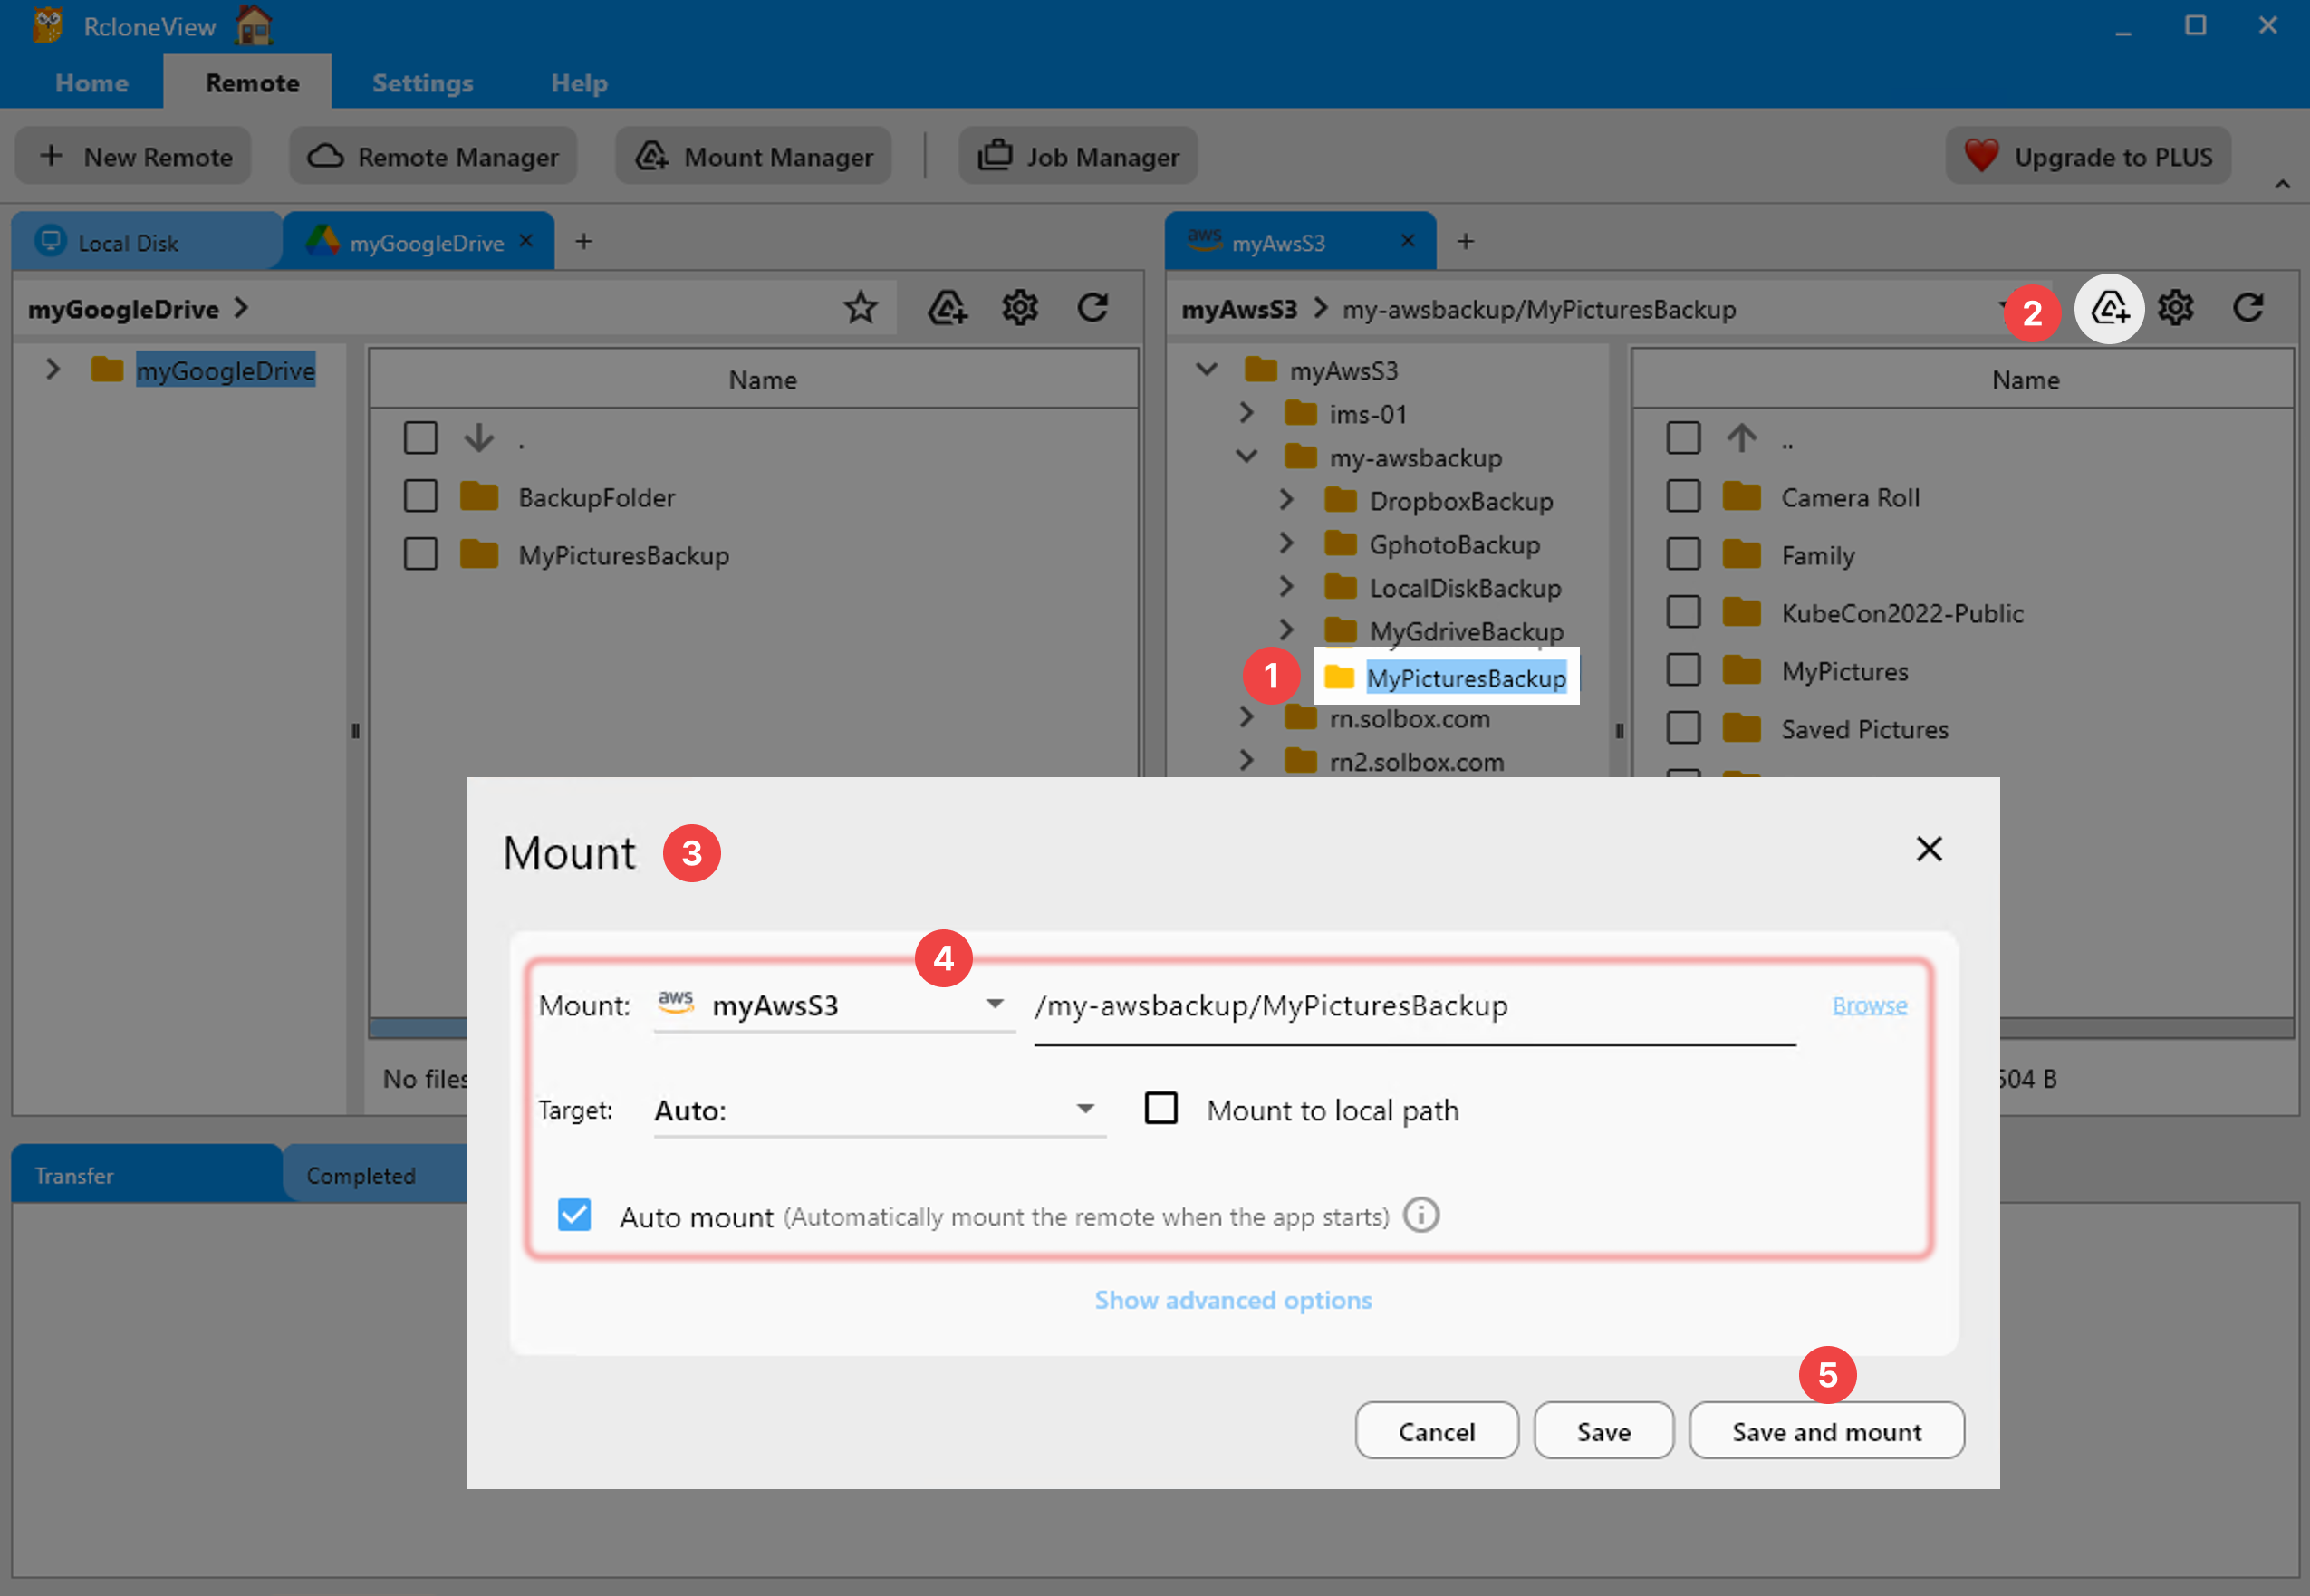Switch to the Settings menu tab
2310x1596 pixels.
coord(422,83)
